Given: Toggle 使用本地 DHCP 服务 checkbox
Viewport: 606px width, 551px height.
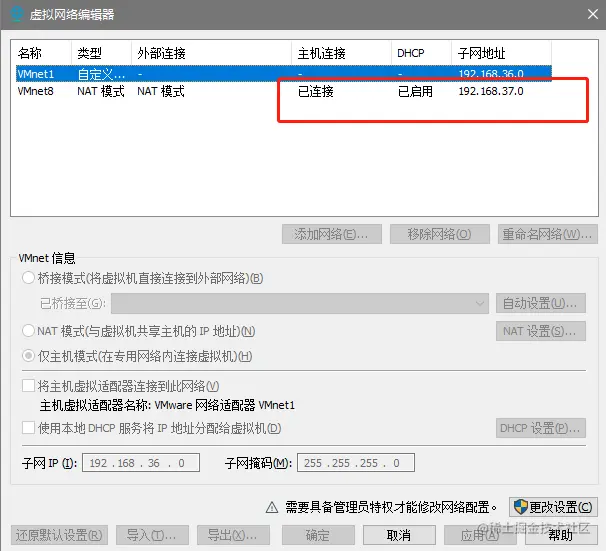Looking at the screenshot, I should coord(28,428).
